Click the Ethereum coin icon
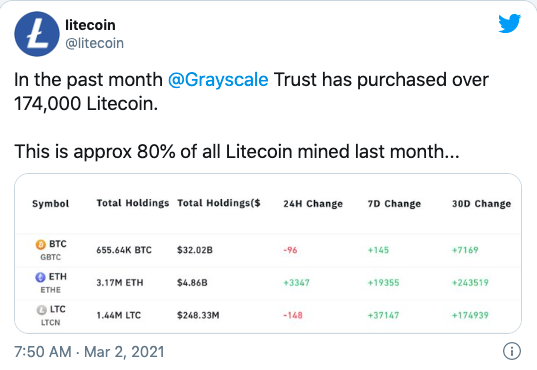Image resolution: width=537 pixels, height=370 pixels. tap(40, 277)
